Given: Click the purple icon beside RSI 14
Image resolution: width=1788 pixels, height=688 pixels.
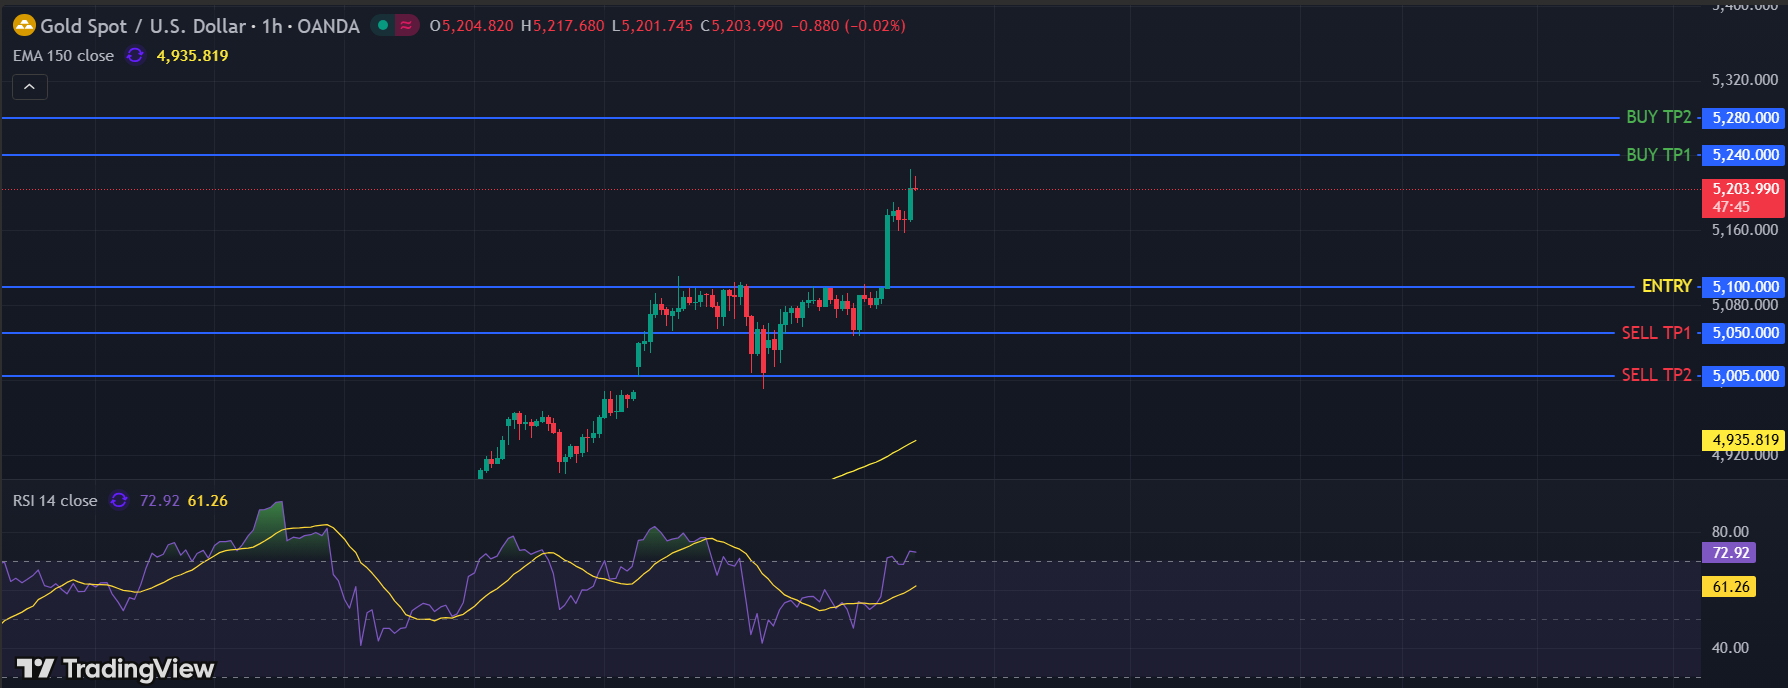Looking at the screenshot, I should click(x=119, y=500).
